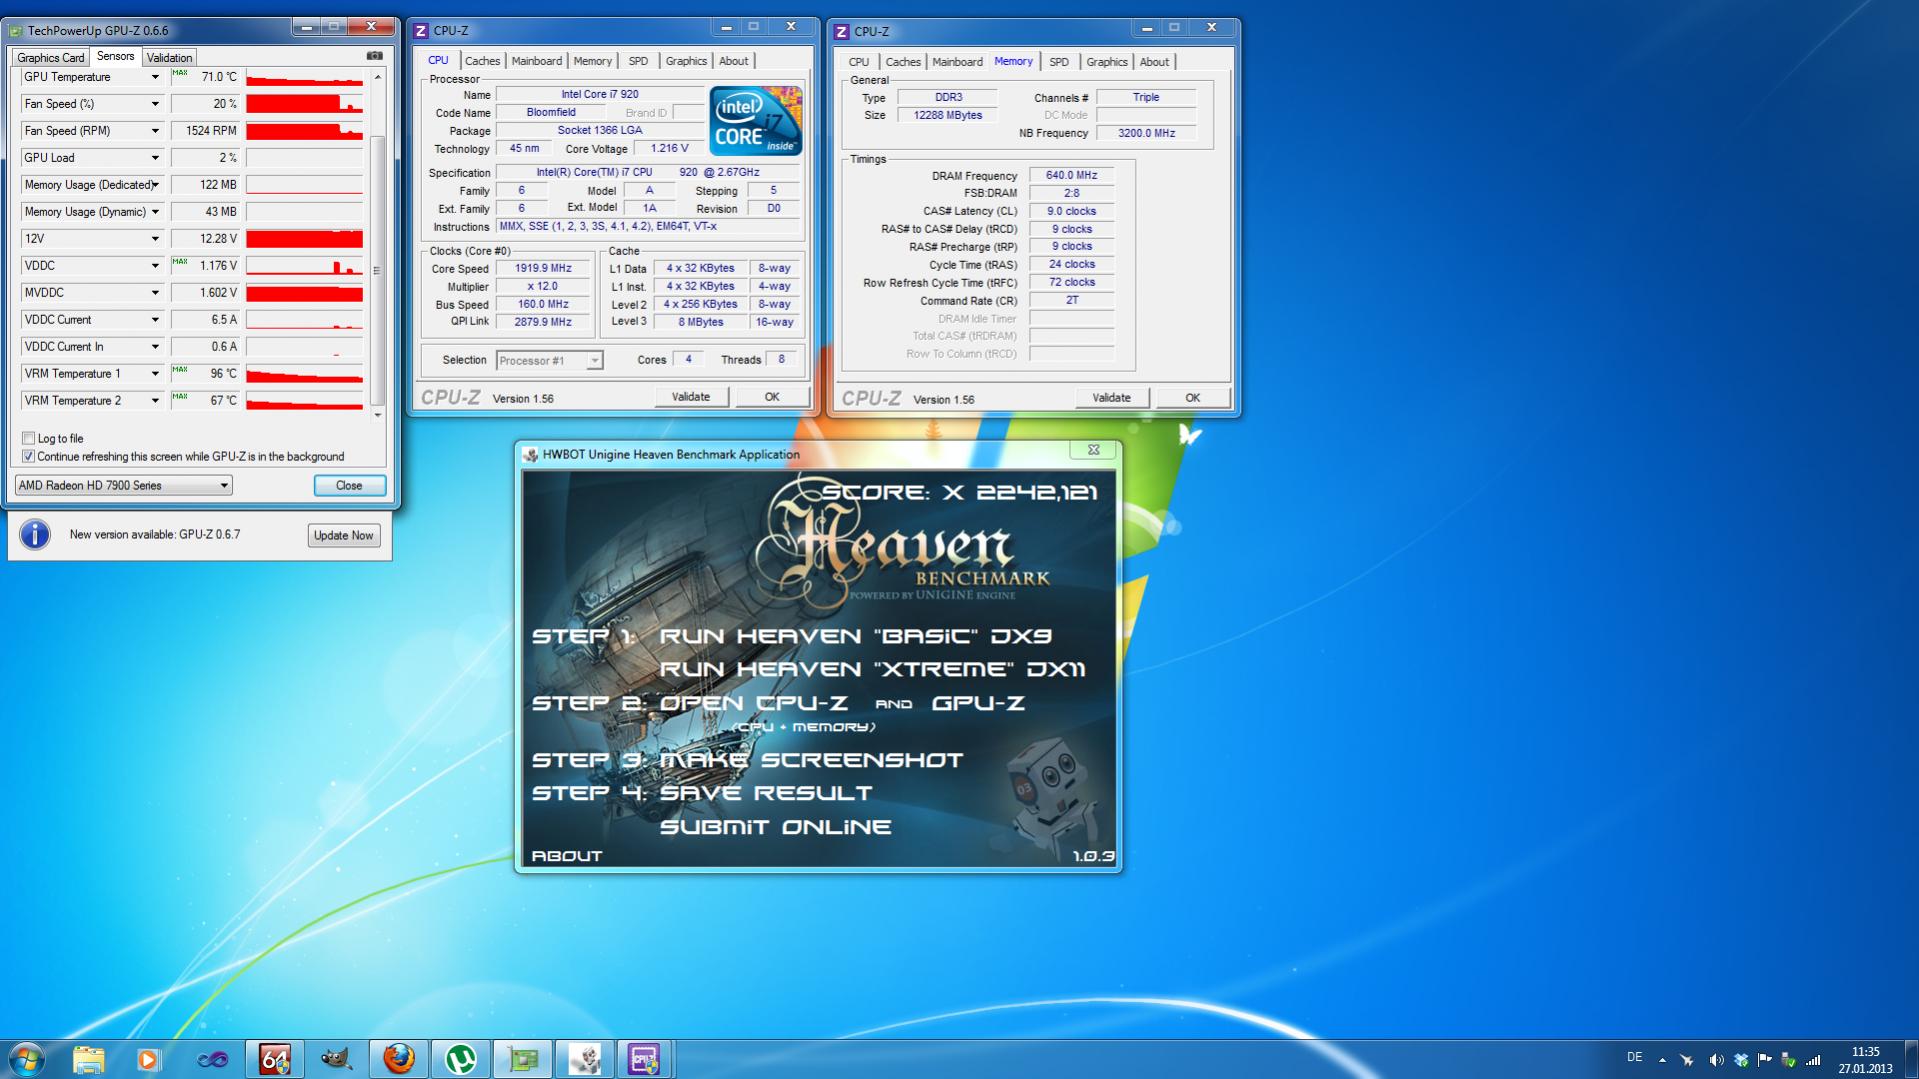Open the Fan Speed (RPM) sensor dropdown
This screenshot has width=1919, height=1079.
[x=155, y=131]
